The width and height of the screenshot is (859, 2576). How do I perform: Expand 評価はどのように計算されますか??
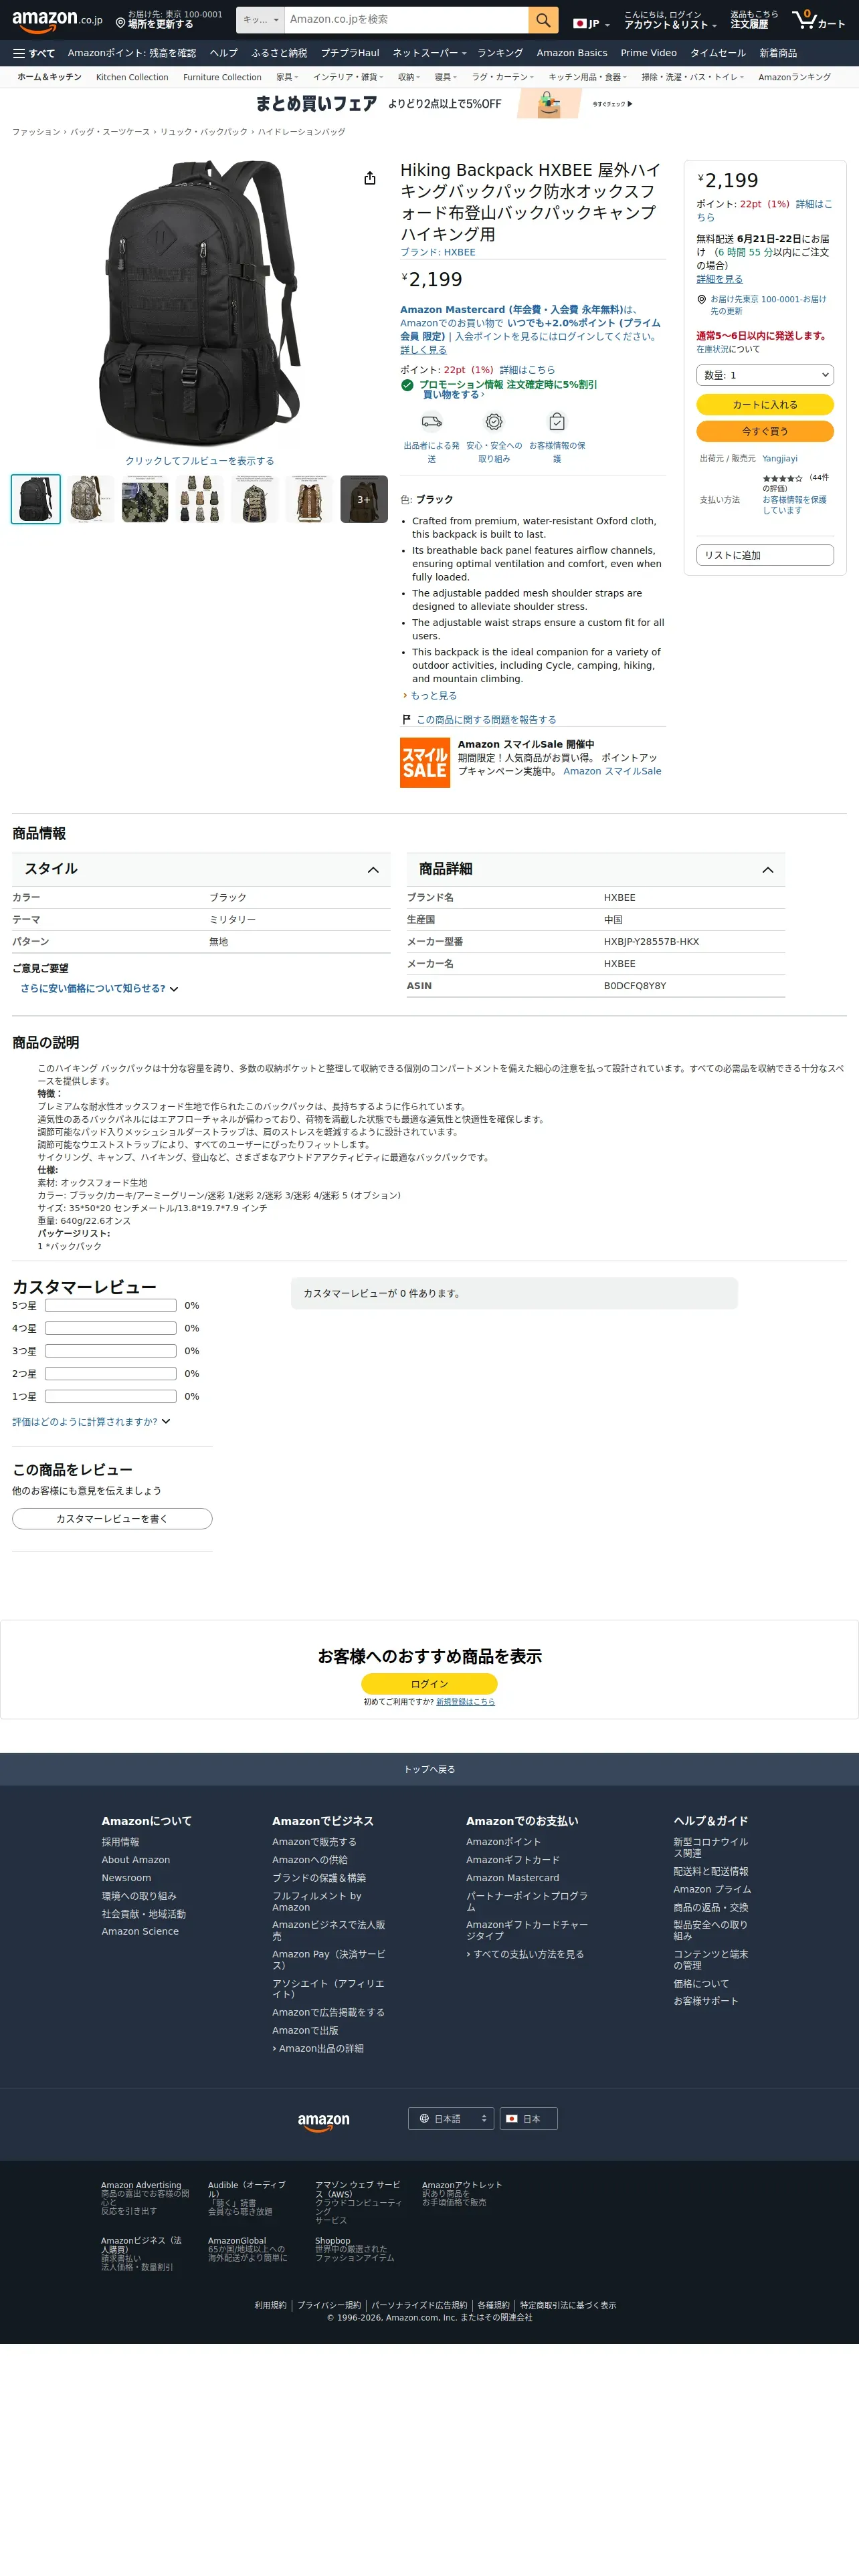(91, 1421)
